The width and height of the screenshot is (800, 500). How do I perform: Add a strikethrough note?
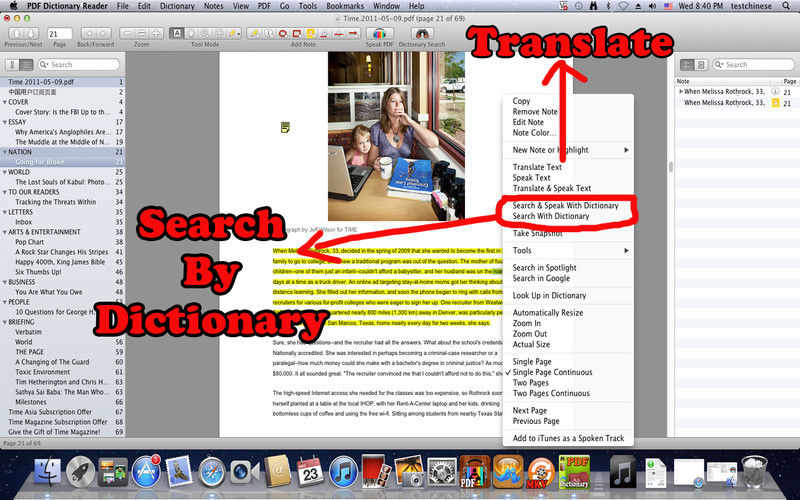coord(338,34)
